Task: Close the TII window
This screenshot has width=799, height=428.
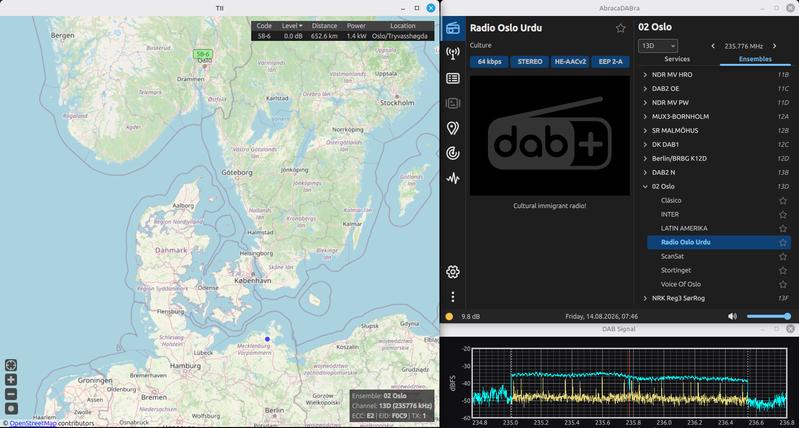Action: pyautogui.click(x=431, y=8)
